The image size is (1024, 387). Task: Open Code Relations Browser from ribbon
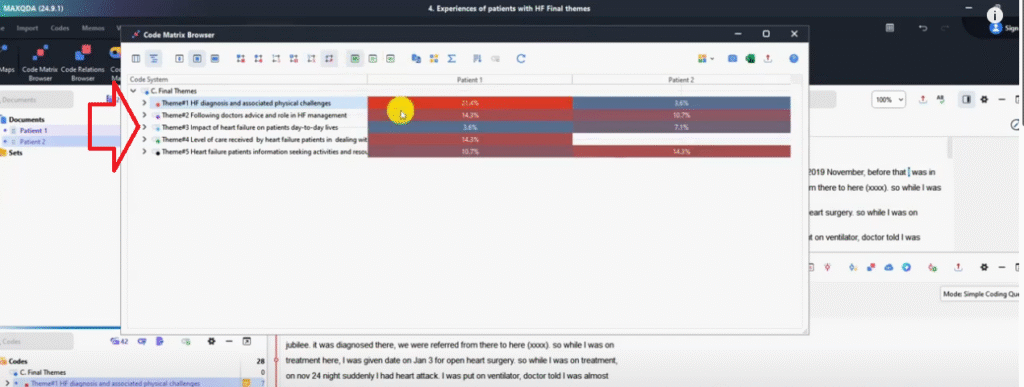pos(83,63)
